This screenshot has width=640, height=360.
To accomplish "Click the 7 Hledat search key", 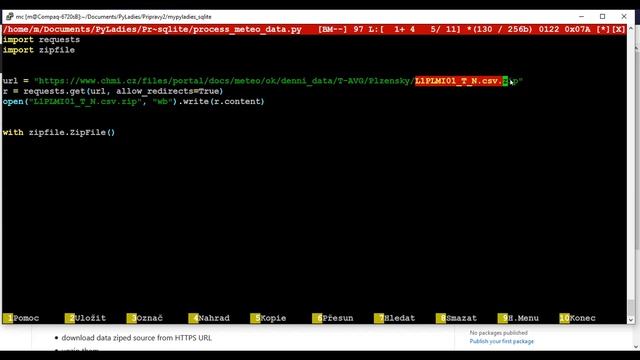I will 395,318.
